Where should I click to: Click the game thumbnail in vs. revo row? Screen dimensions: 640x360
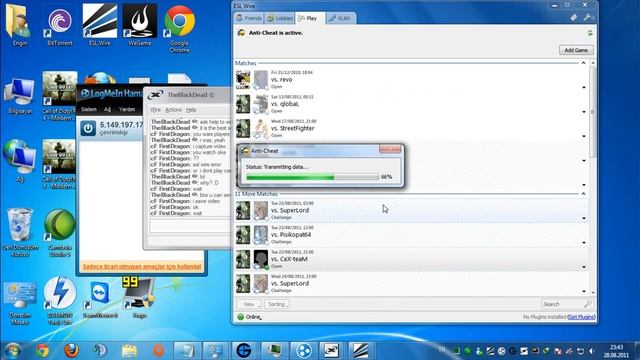(243, 80)
